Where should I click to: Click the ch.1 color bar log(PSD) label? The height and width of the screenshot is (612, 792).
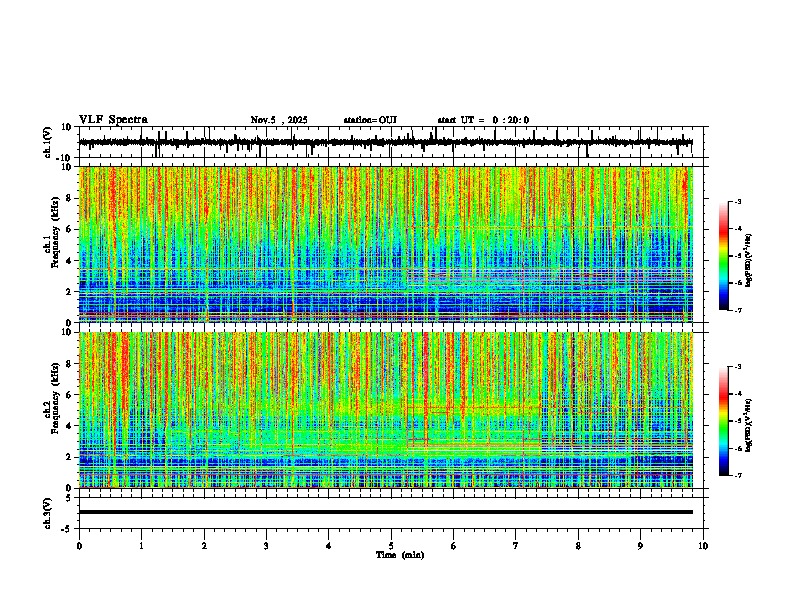(748, 261)
